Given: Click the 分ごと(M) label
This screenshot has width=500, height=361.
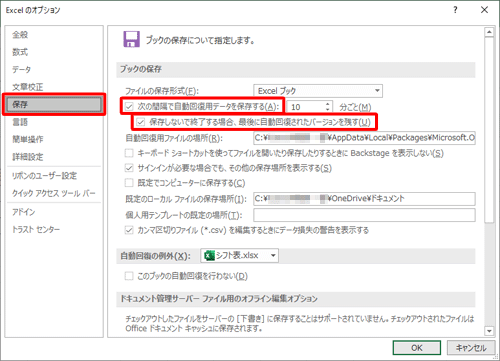Looking at the screenshot, I should 355,107.
